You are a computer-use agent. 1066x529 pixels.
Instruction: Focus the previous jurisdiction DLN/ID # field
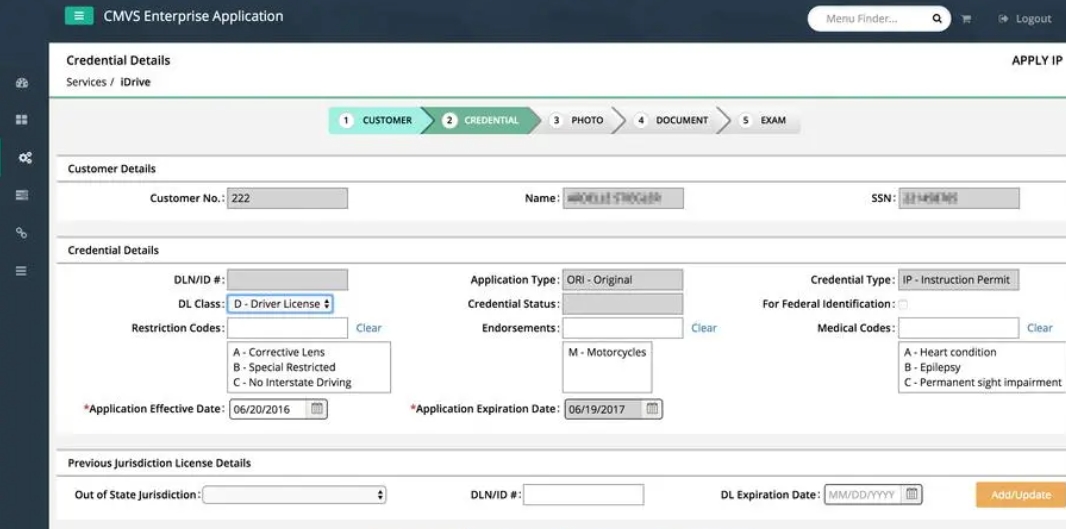(x=583, y=494)
